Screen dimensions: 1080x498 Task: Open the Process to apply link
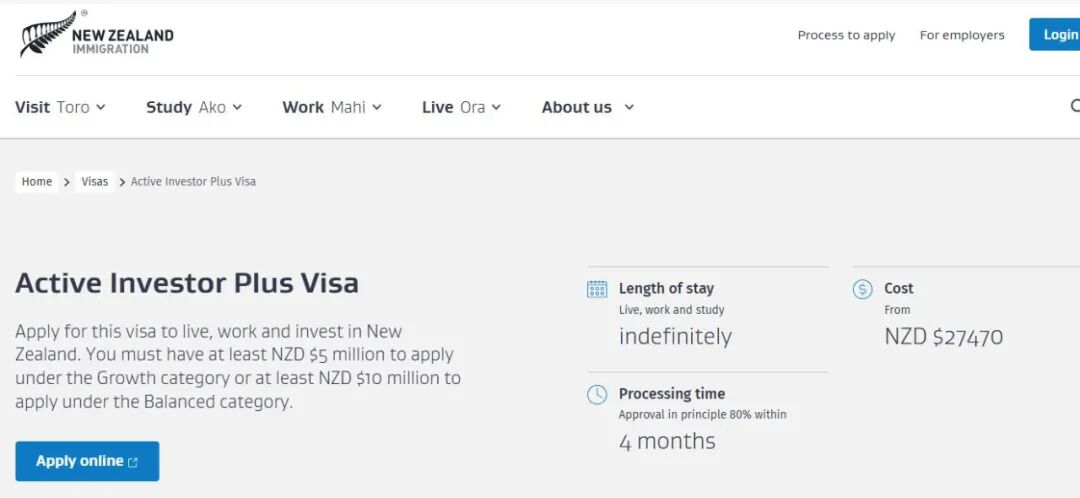click(846, 35)
